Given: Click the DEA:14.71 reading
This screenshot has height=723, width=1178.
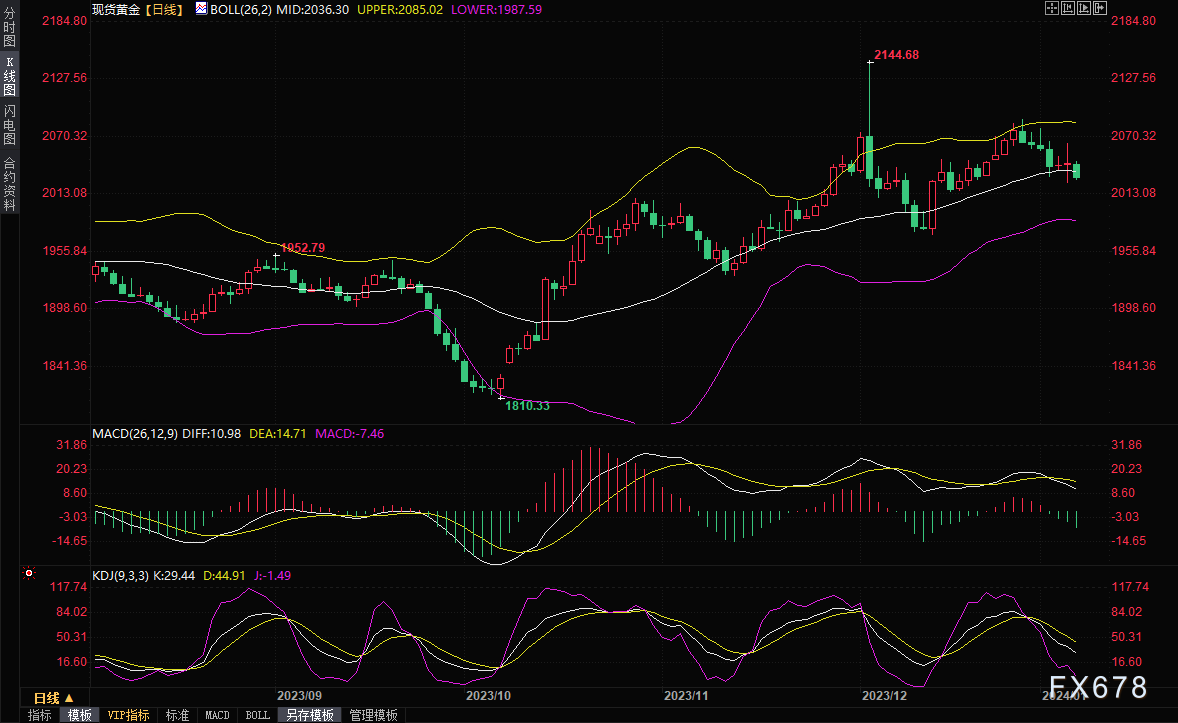Looking at the screenshot, I should (x=277, y=434).
